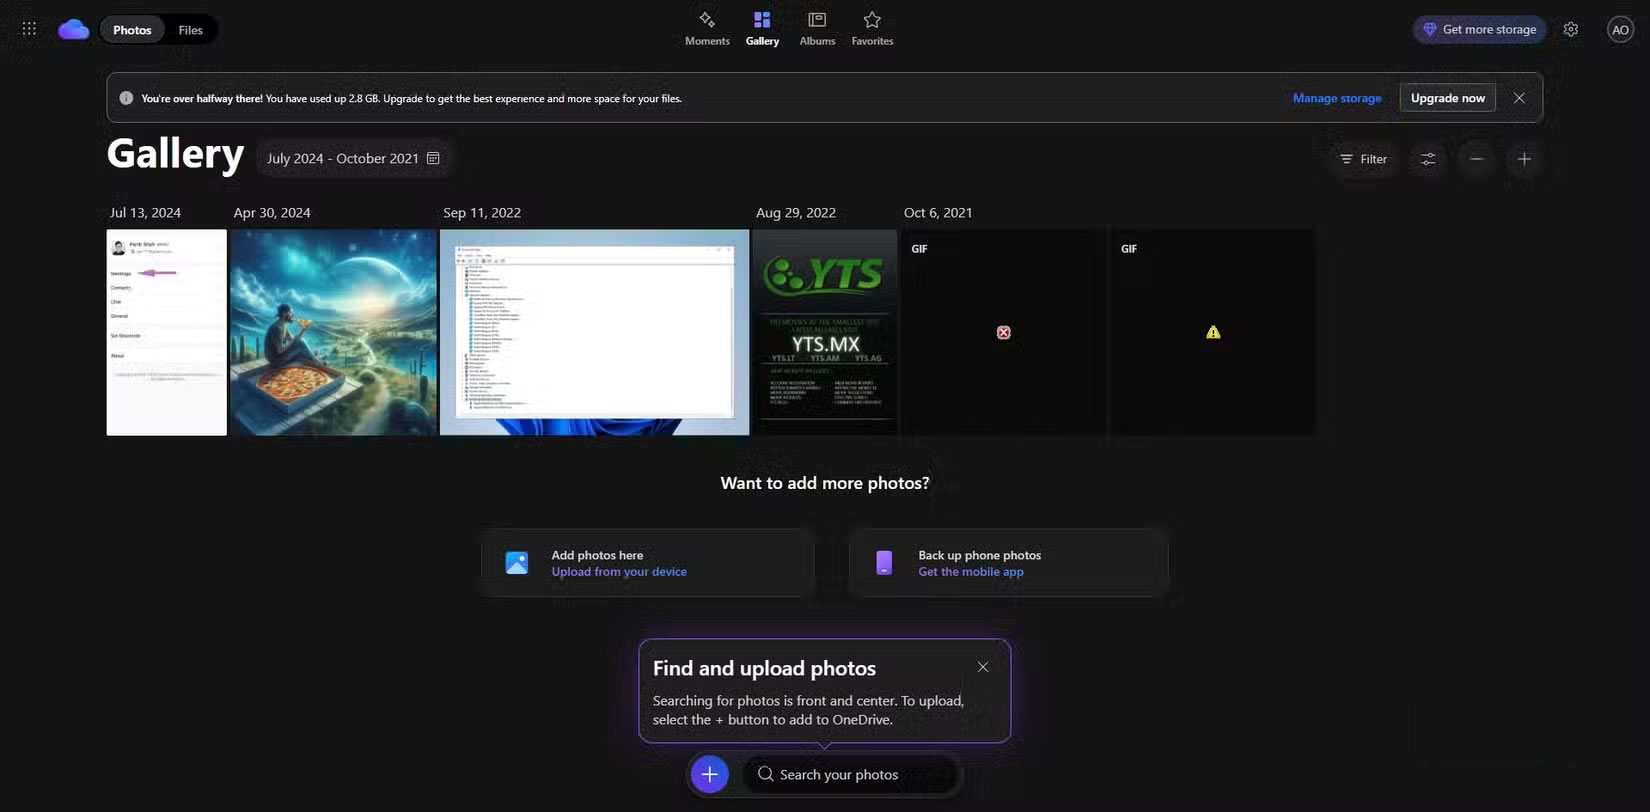
Task: Click the info icon in storage banner
Action: (x=126, y=98)
